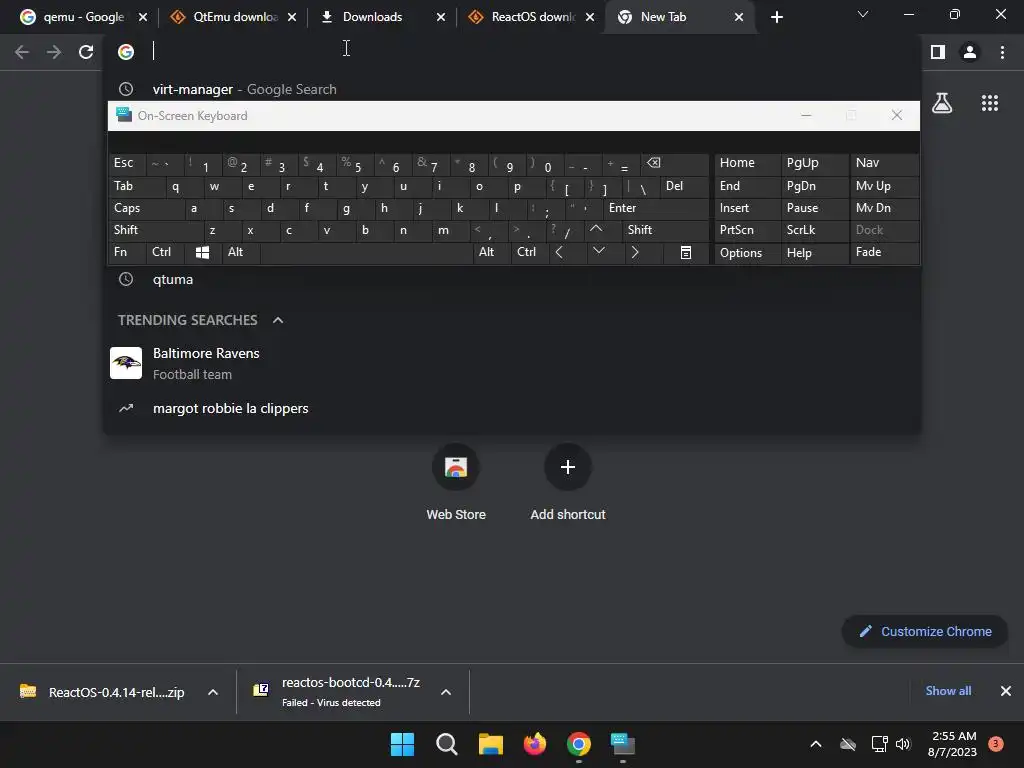Image resolution: width=1024 pixels, height=768 pixels.
Task: Select the Baltimore Ravens trending search
Action: pos(513,363)
